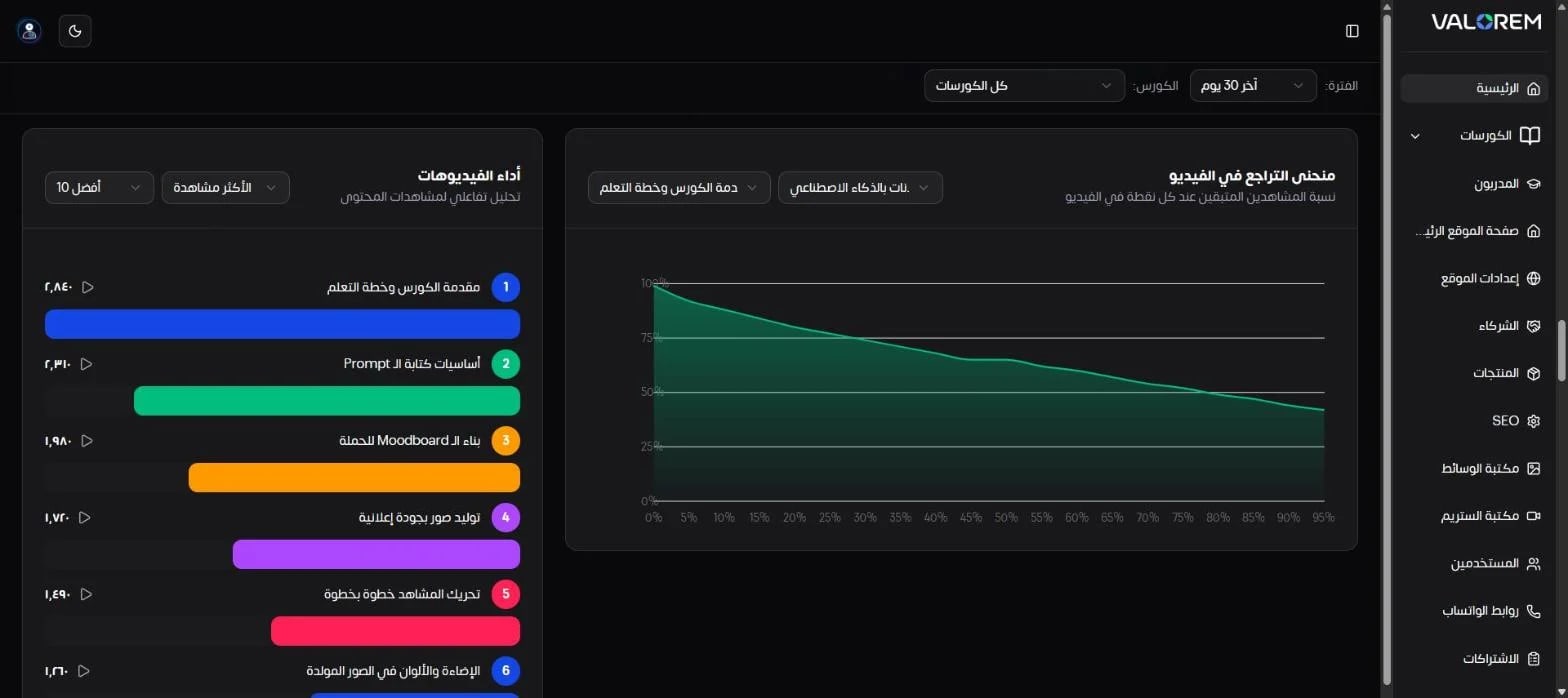Click video title توليد صور بجودة إعلانية
The image size is (1568, 698).
coord(420,517)
